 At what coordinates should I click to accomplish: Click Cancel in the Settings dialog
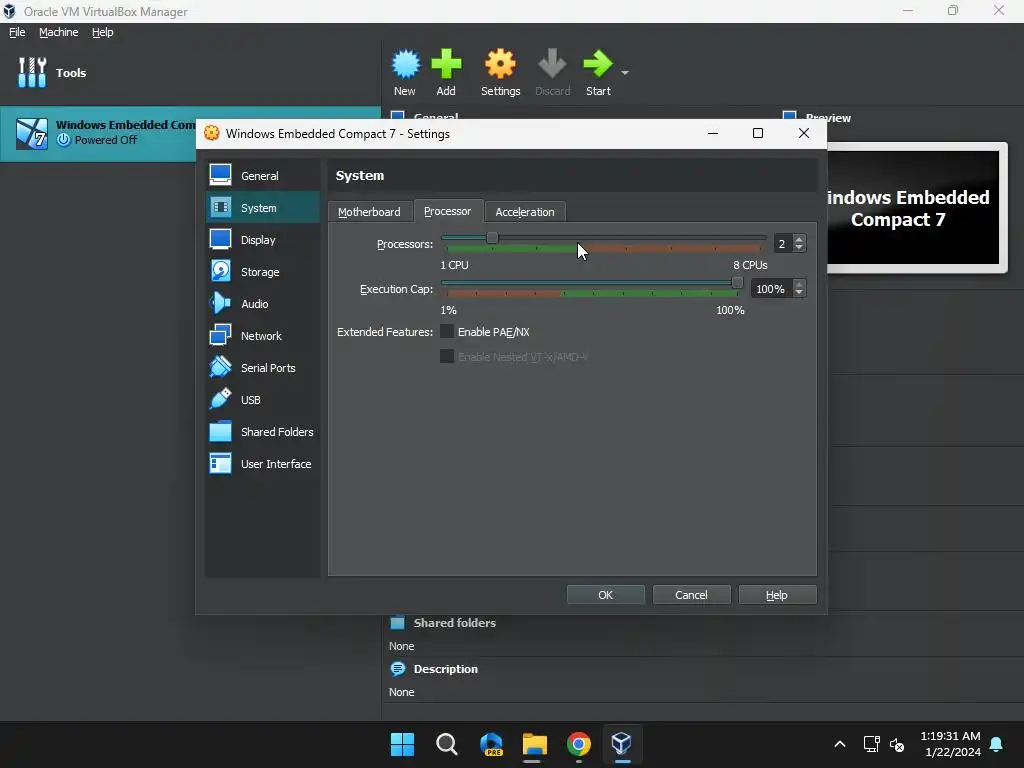coord(691,595)
